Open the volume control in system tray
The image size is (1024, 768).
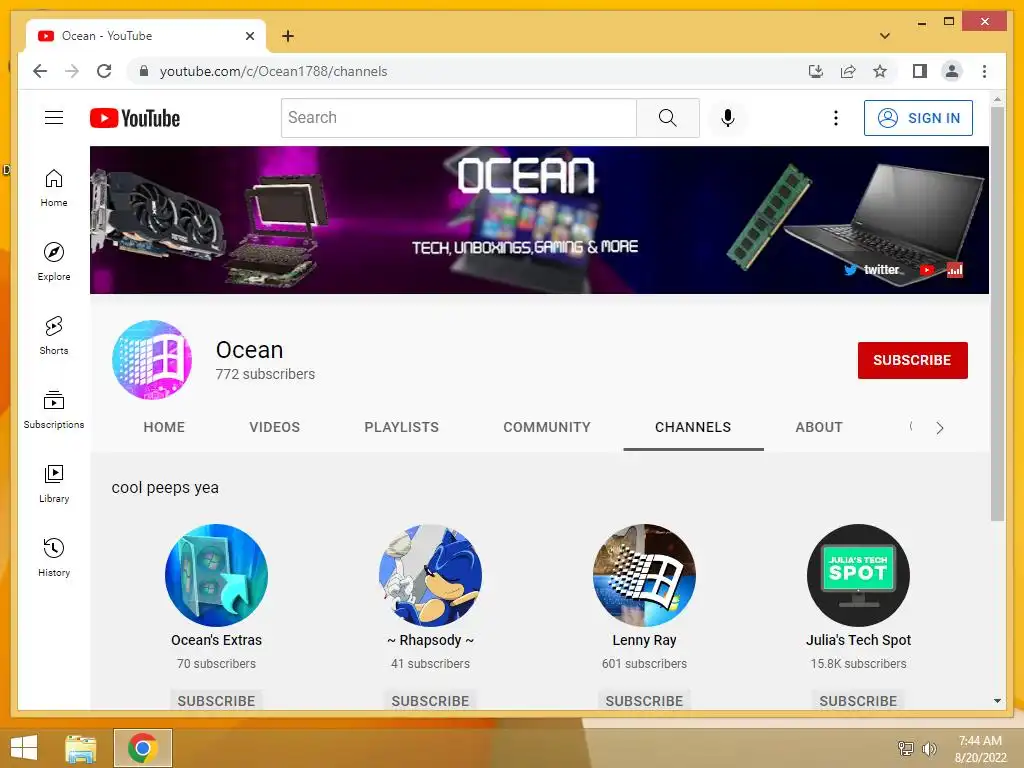[x=929, y=748]
